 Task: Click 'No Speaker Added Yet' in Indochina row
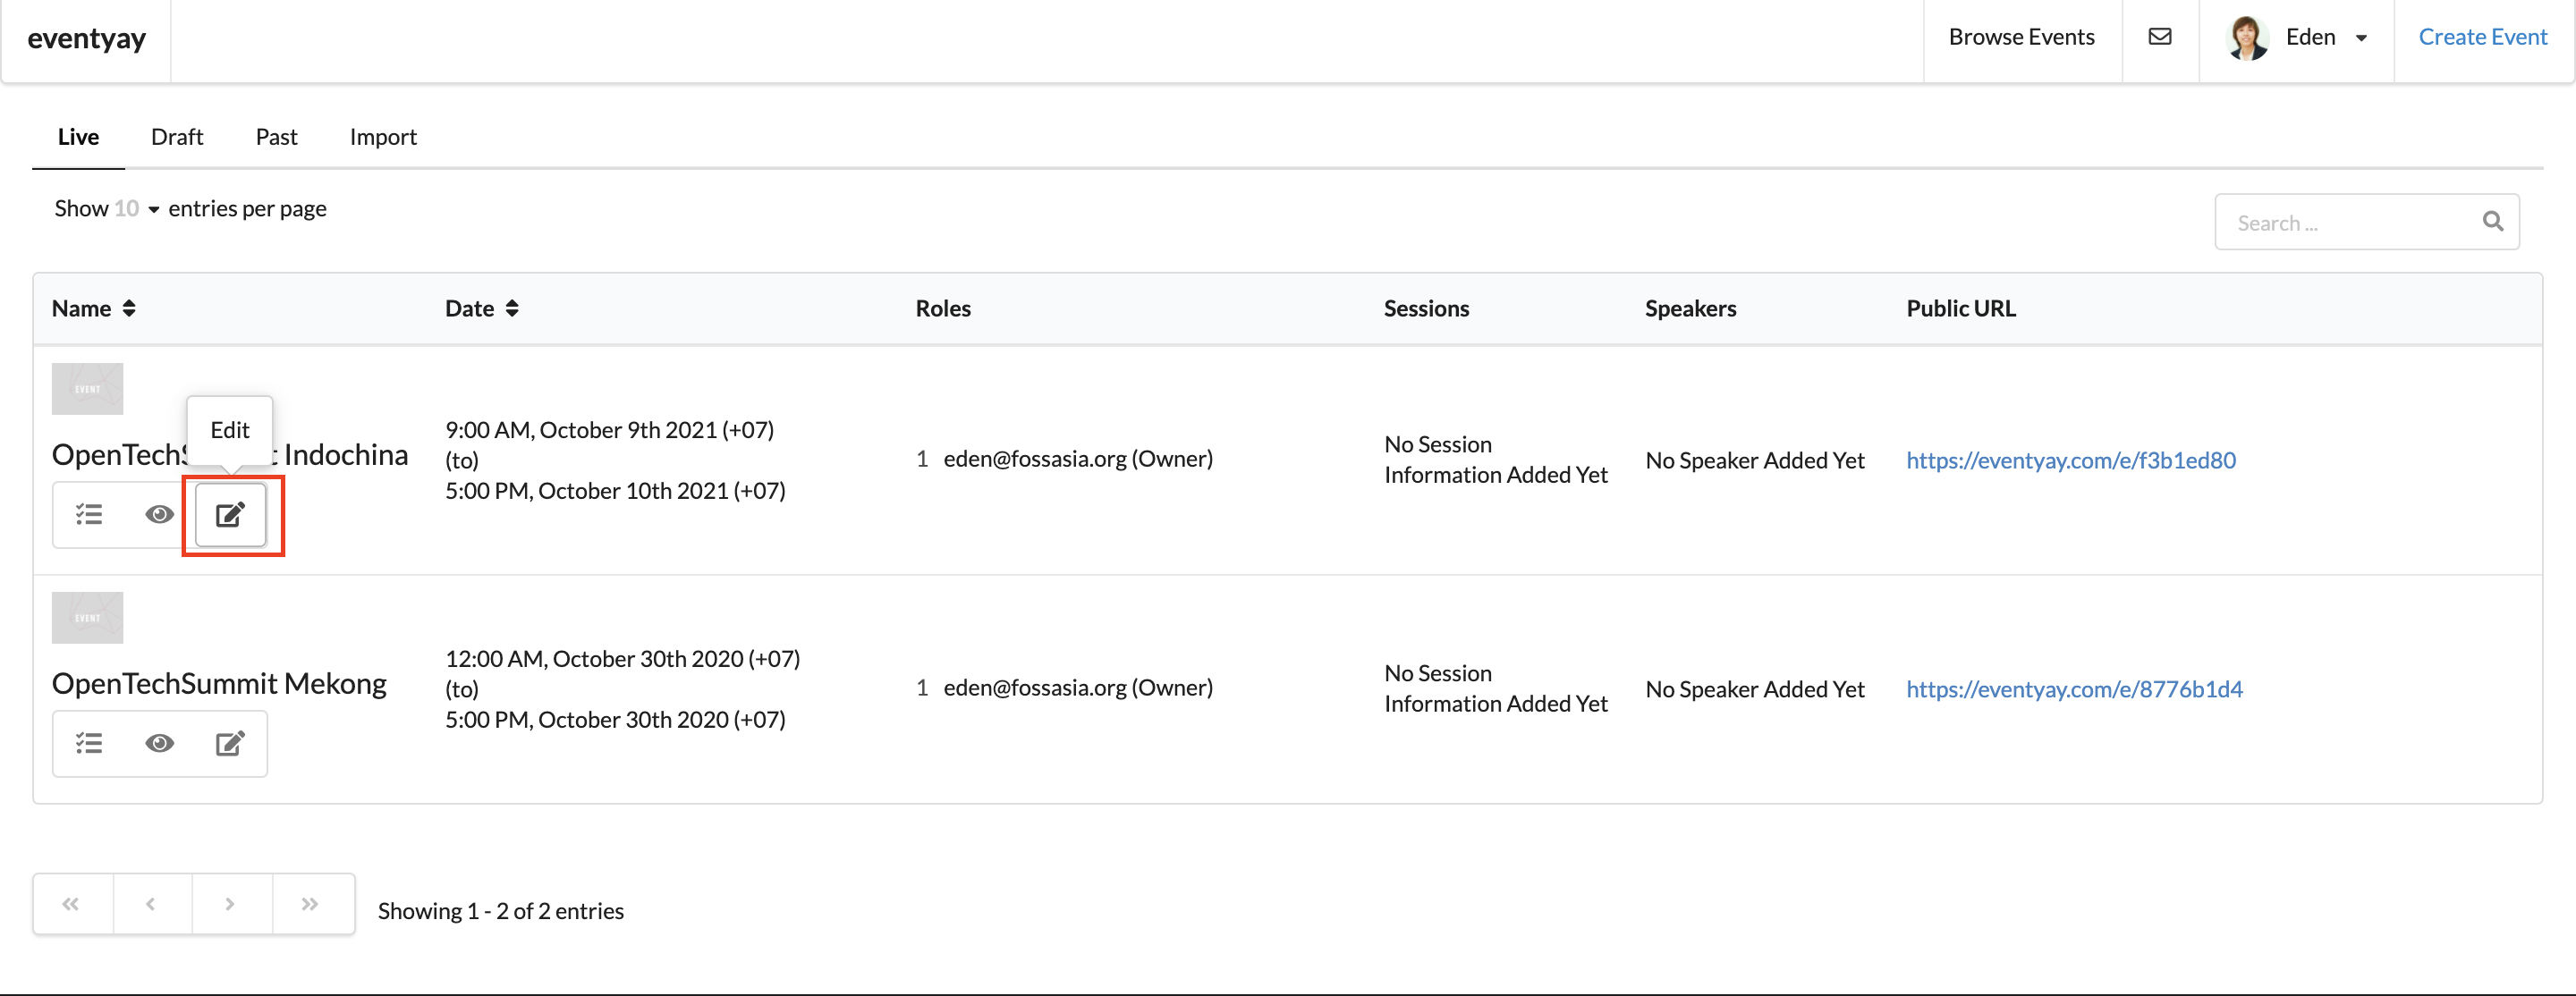(x=1755, y=460)
